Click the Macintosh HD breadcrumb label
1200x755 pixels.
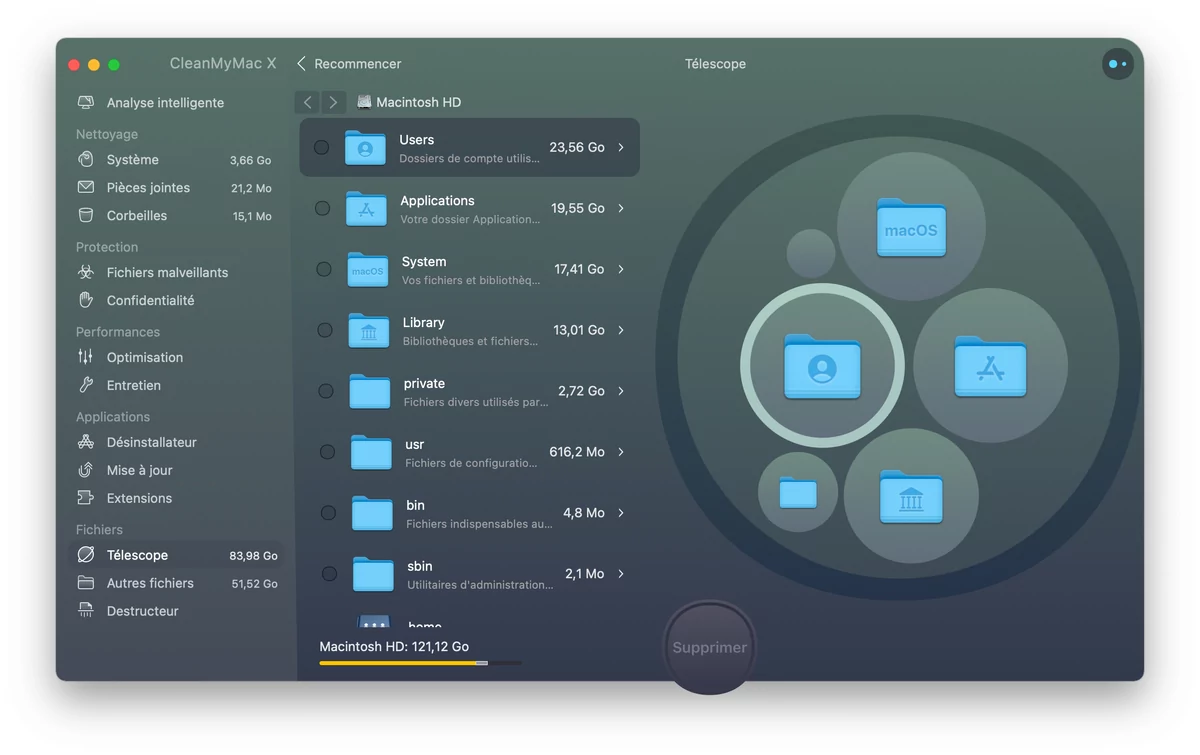click(x=418, y=102)
